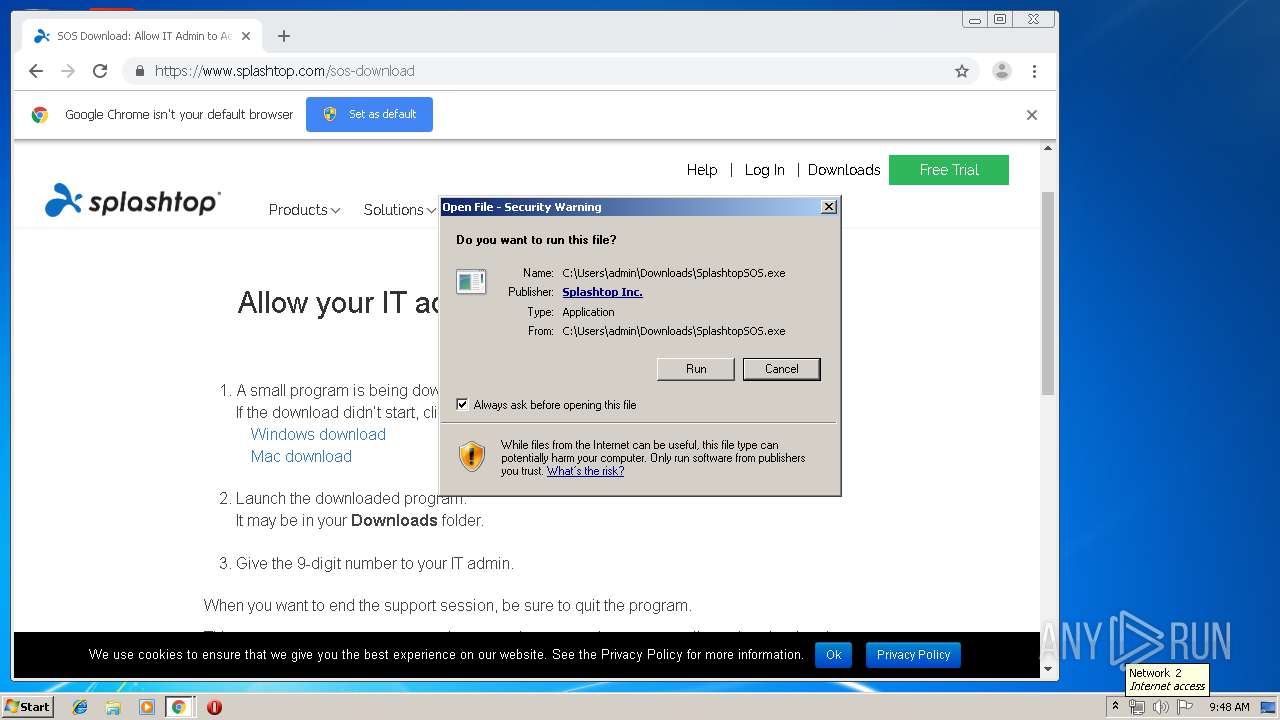Click the Chrome taskbar icon

179,707
